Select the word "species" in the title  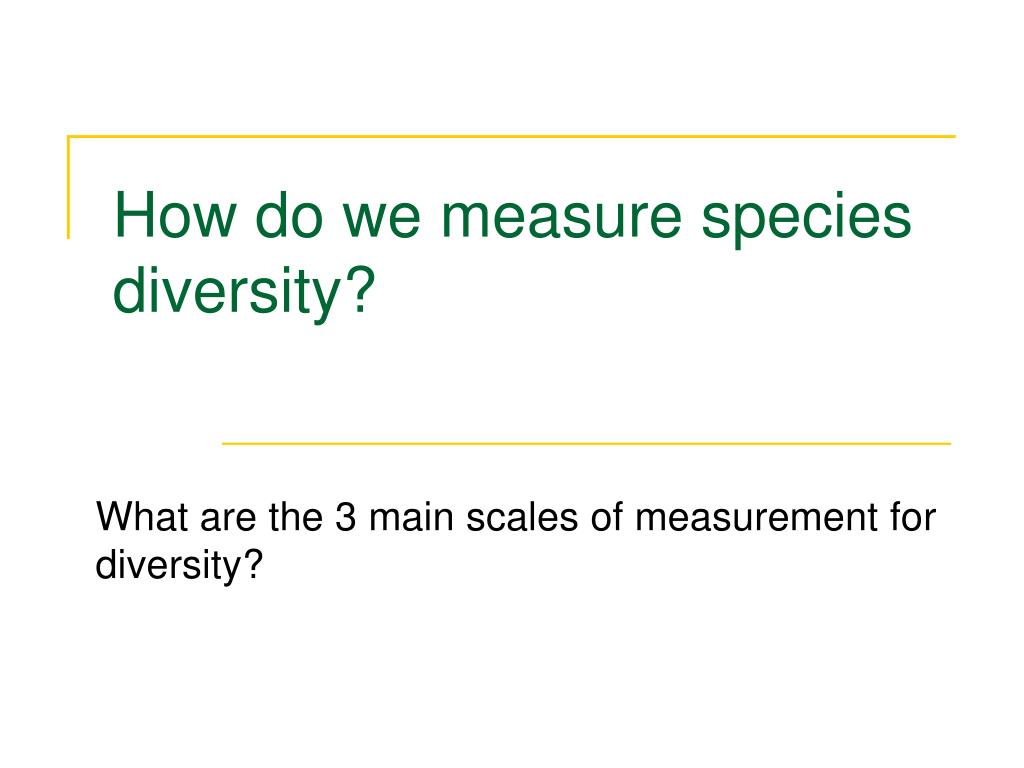coord(806,221)
